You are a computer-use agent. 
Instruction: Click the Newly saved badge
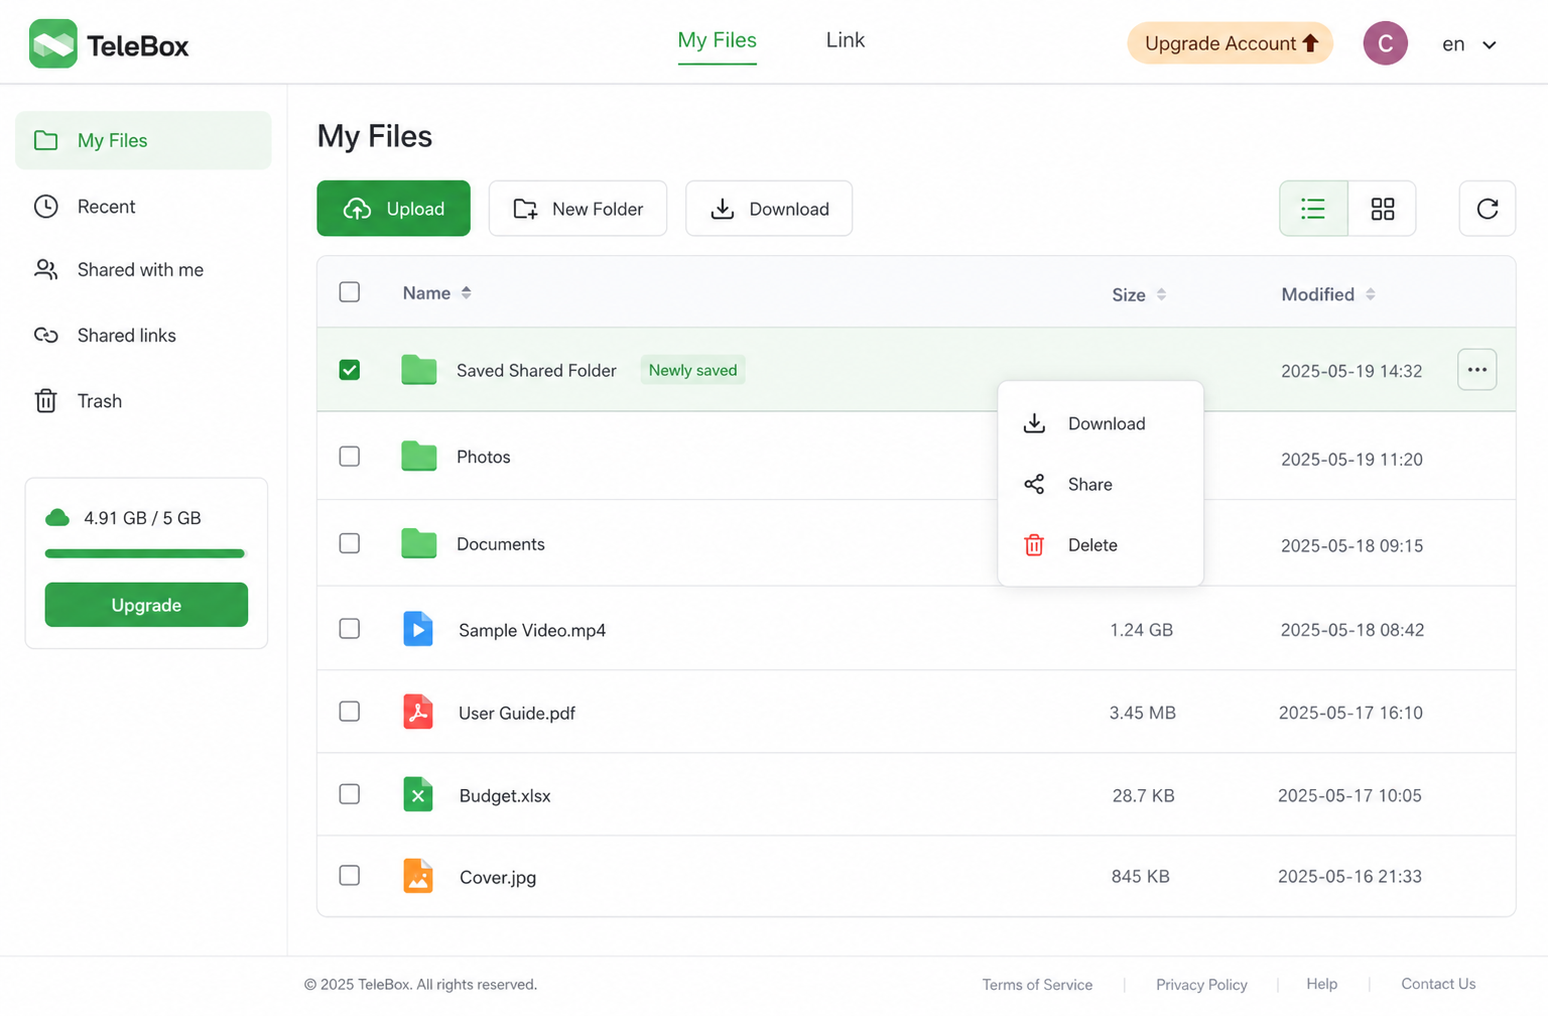click(x=692, y=370)
